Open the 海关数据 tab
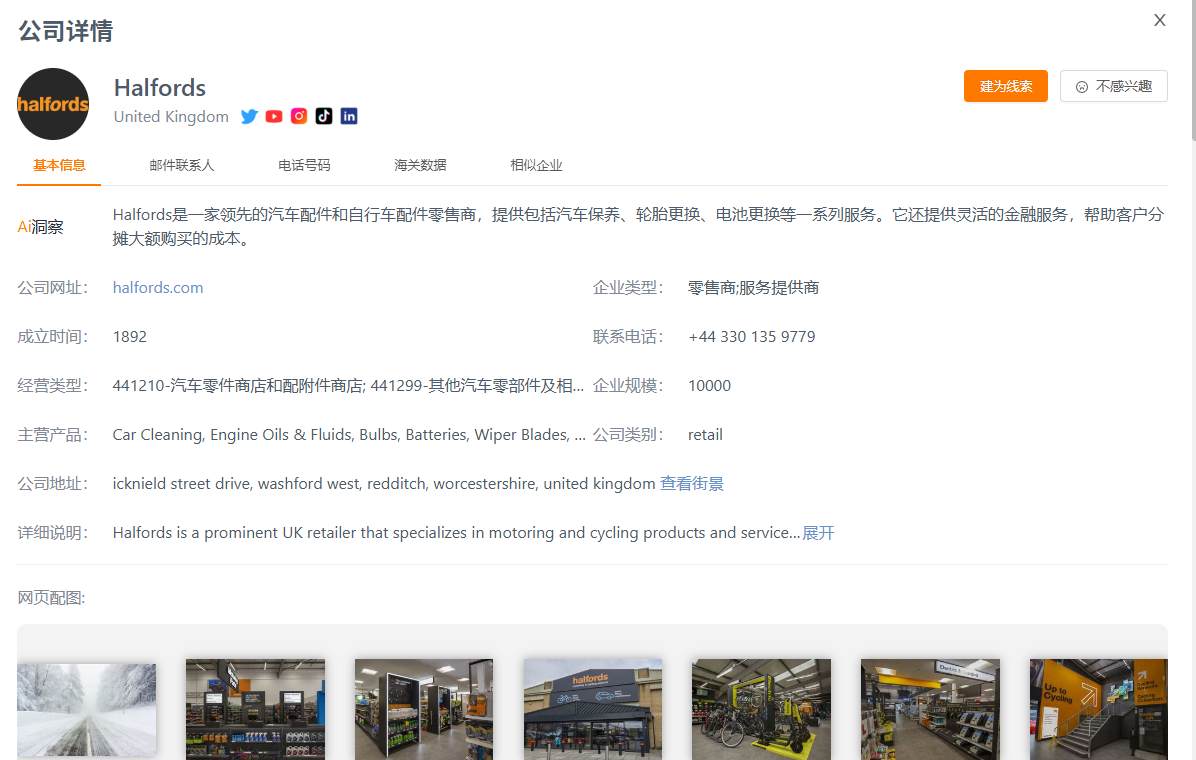The height and width of the screenshot is (760, 1196). coord(420,166)
